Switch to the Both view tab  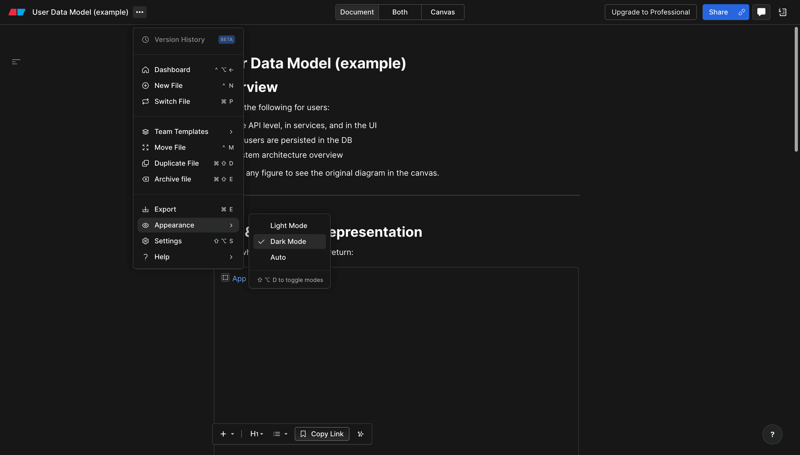(x=400, y=12)
